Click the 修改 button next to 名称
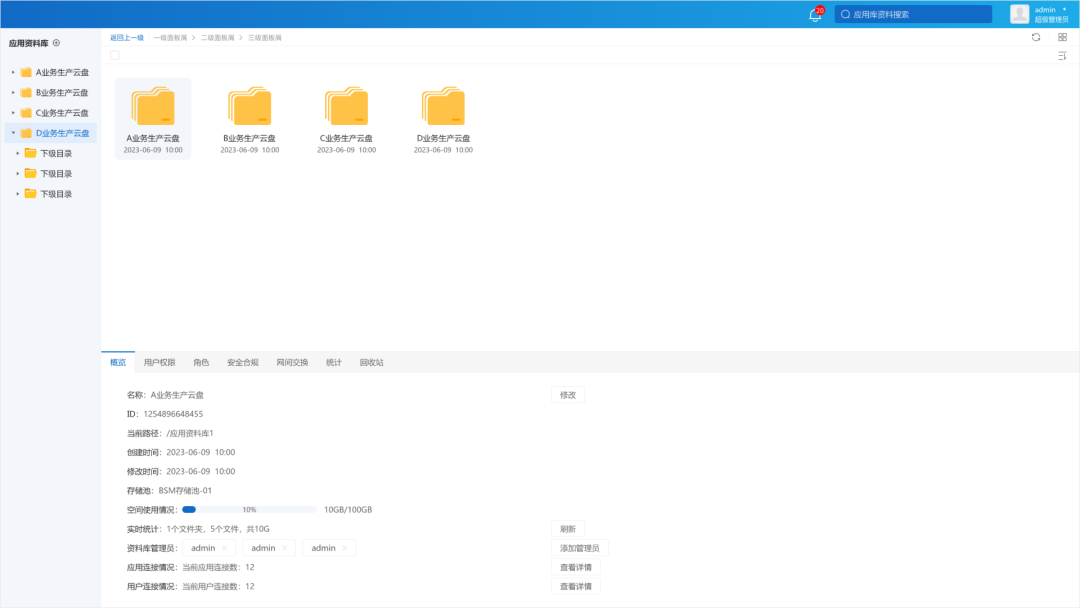Viewport: 1080px width, 608px height. tap(567, 394)
